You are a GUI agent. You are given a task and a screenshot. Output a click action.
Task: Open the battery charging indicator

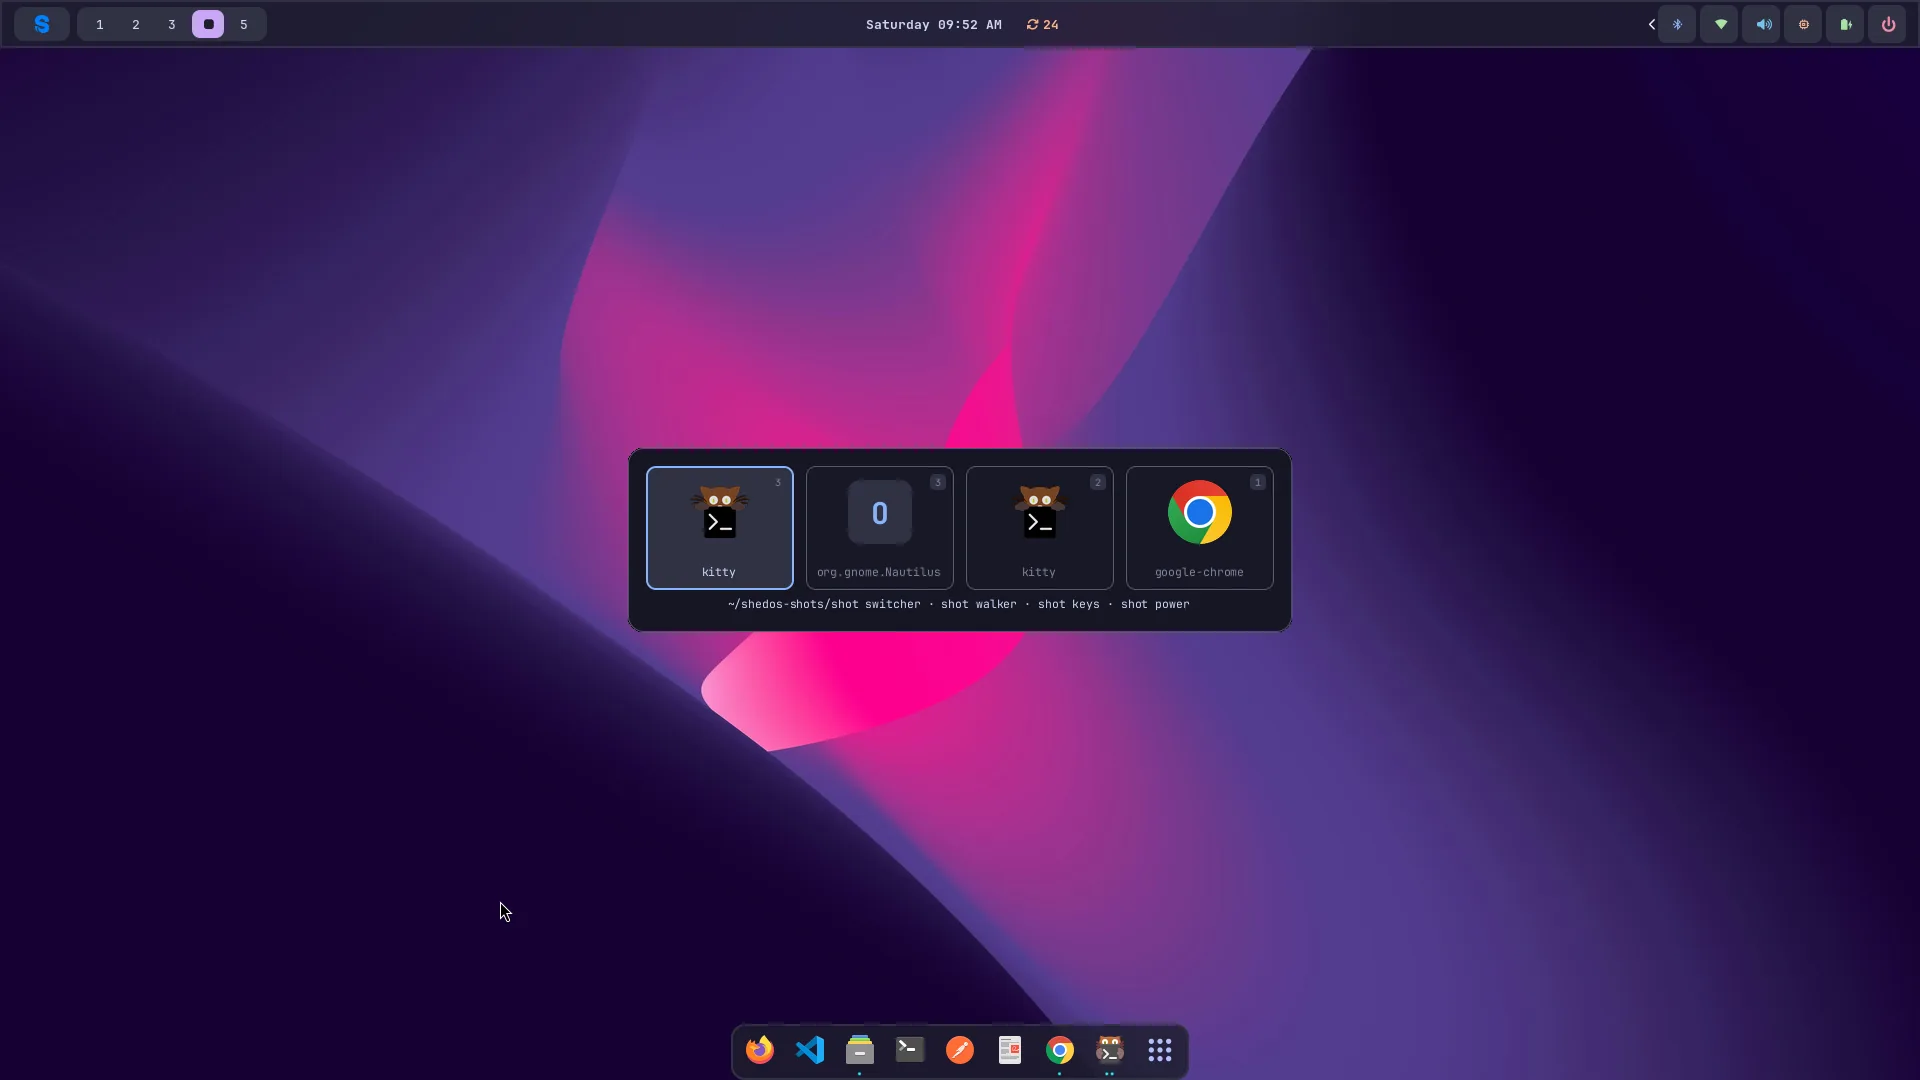click(1846, 24)
